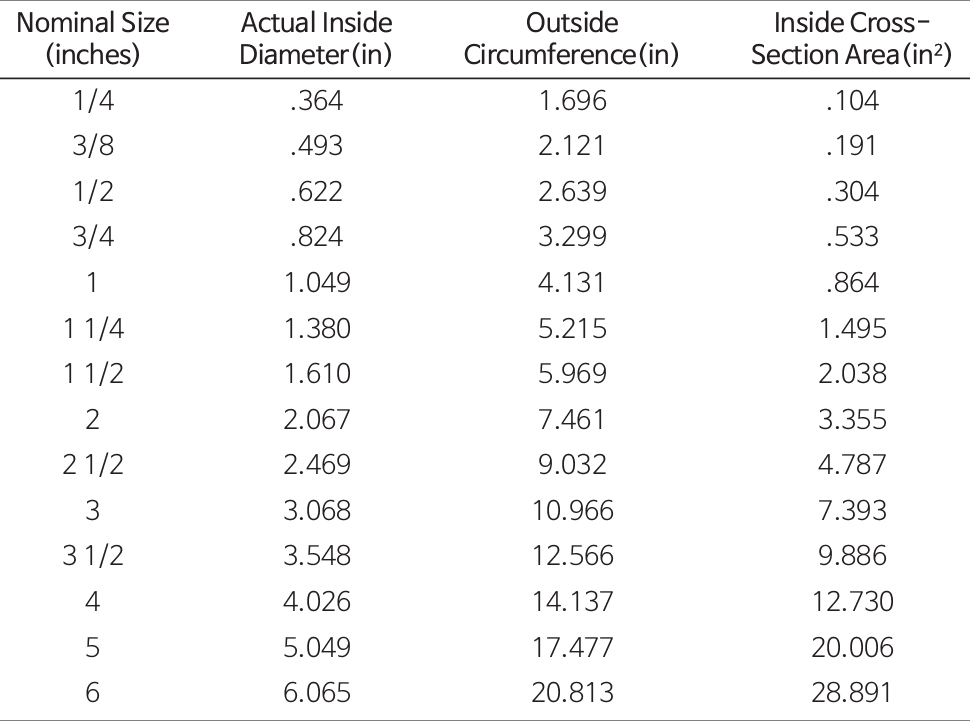
Task: Click the 17.477 outside circumference cell
Action: pos(571,647)
